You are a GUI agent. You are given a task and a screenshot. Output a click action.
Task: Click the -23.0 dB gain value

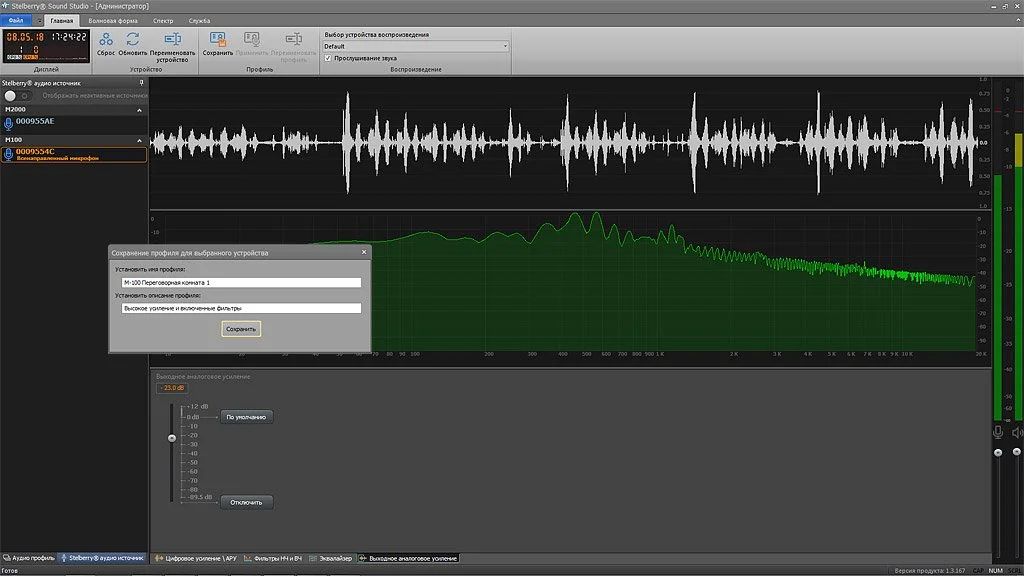click(x=172, y=388)
